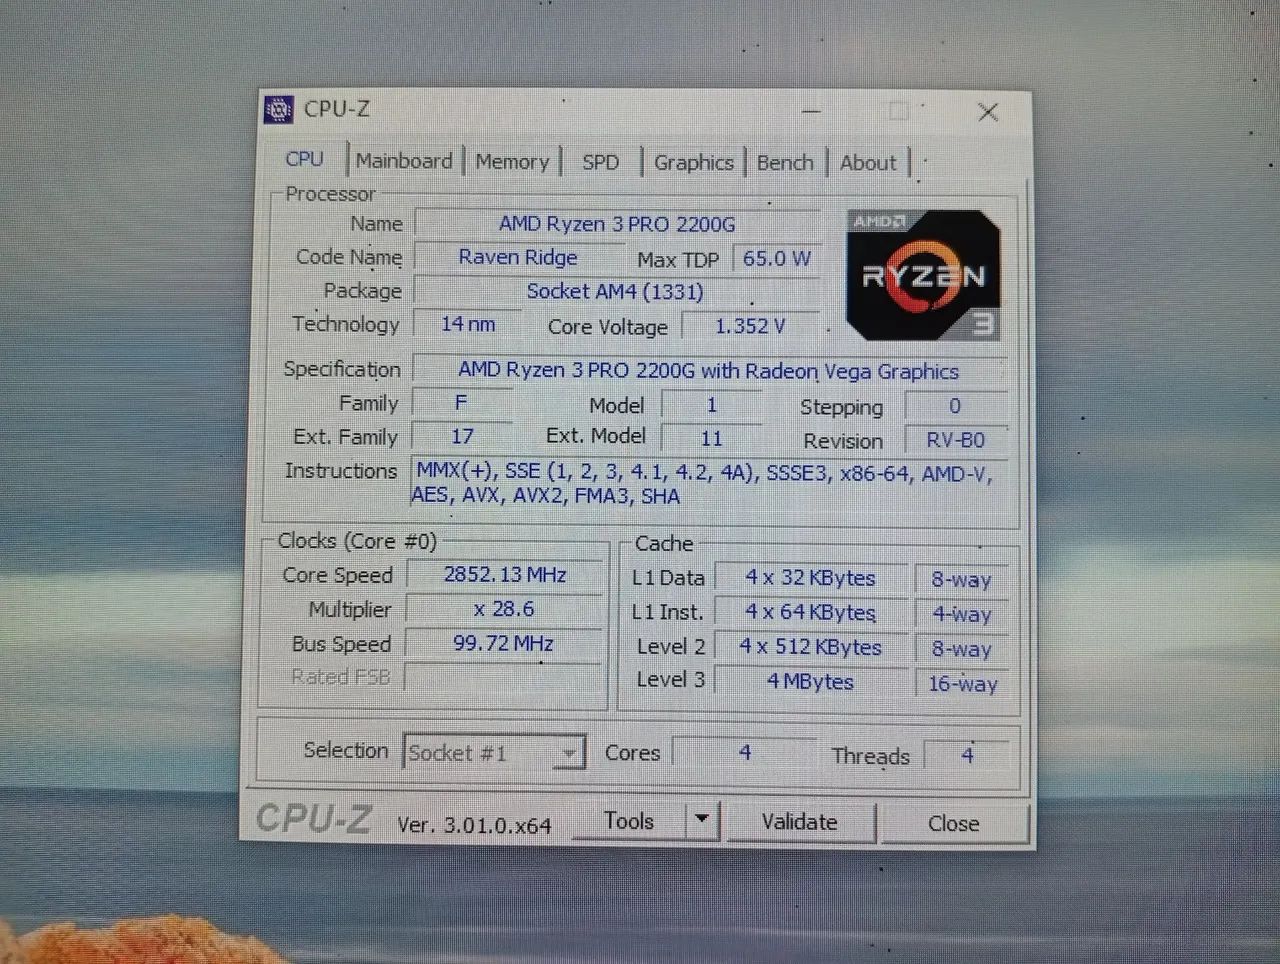Image resolution: width=1280 pixels, height=964 pixels.
Task: Click the Validate button
Action: click(799, 822)
